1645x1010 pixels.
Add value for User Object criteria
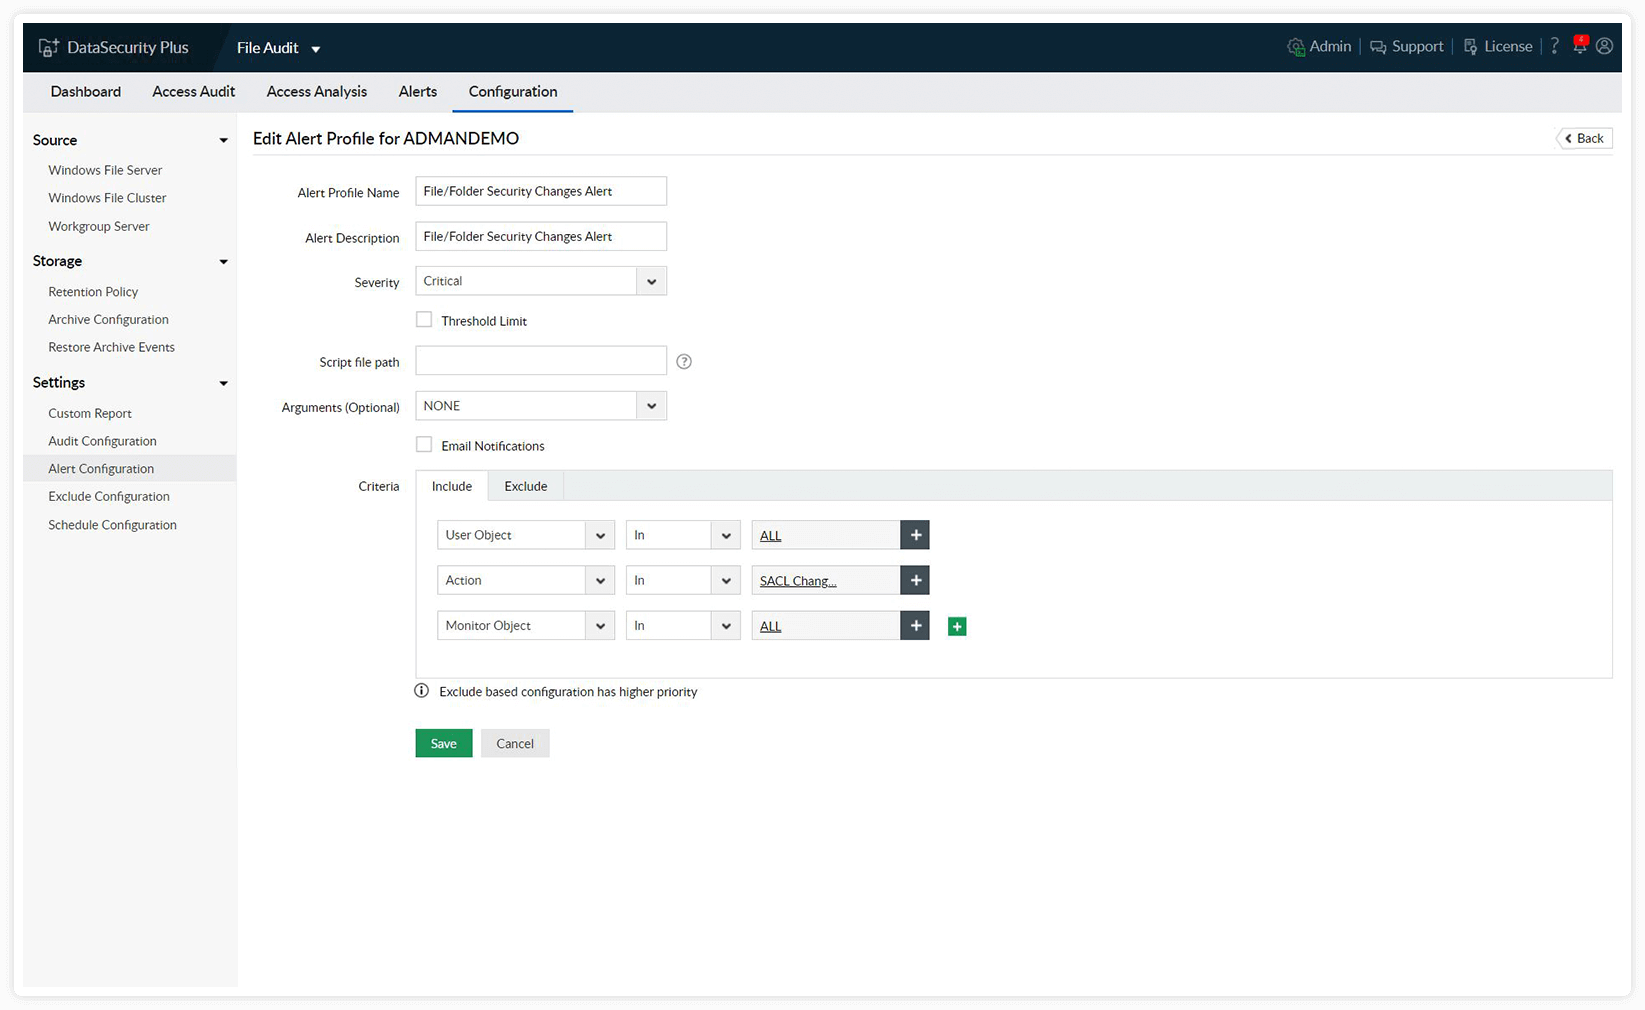pos(915,535)
